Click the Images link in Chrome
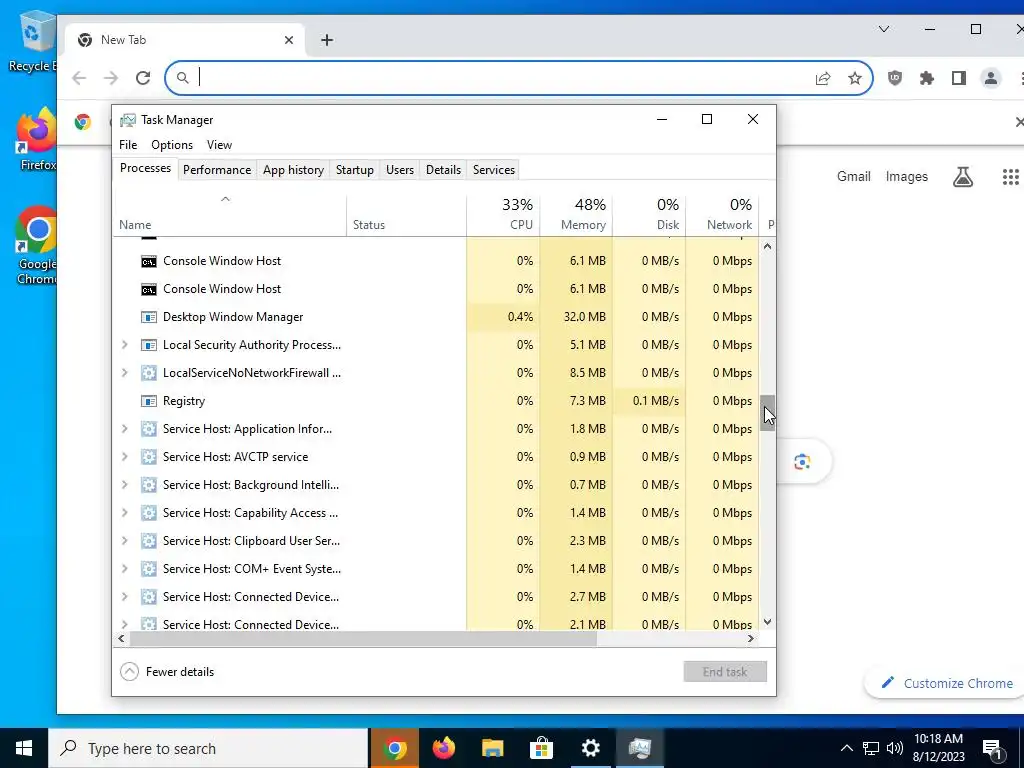The height and width of the screenshot is (768, 1024). pos(906,176)
